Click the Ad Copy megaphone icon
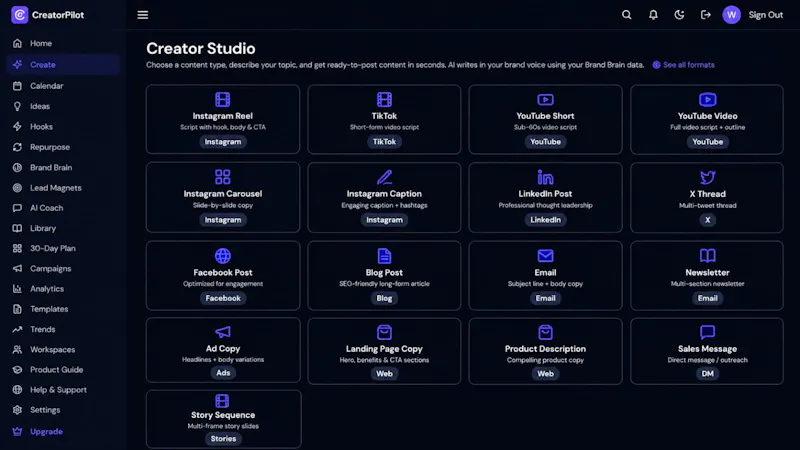 point(222,332)
